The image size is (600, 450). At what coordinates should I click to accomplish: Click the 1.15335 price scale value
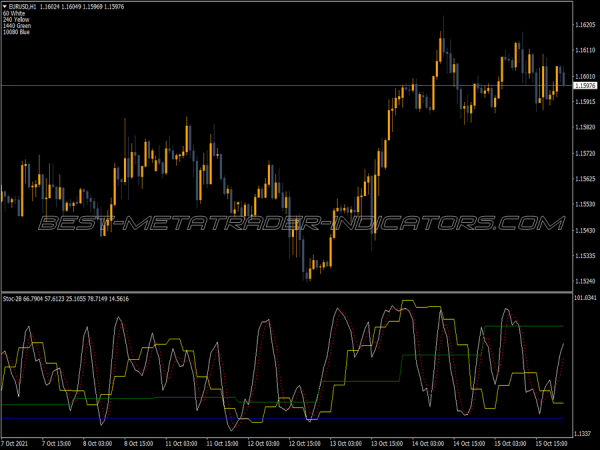pyautogui.click(x=585, y=256)
